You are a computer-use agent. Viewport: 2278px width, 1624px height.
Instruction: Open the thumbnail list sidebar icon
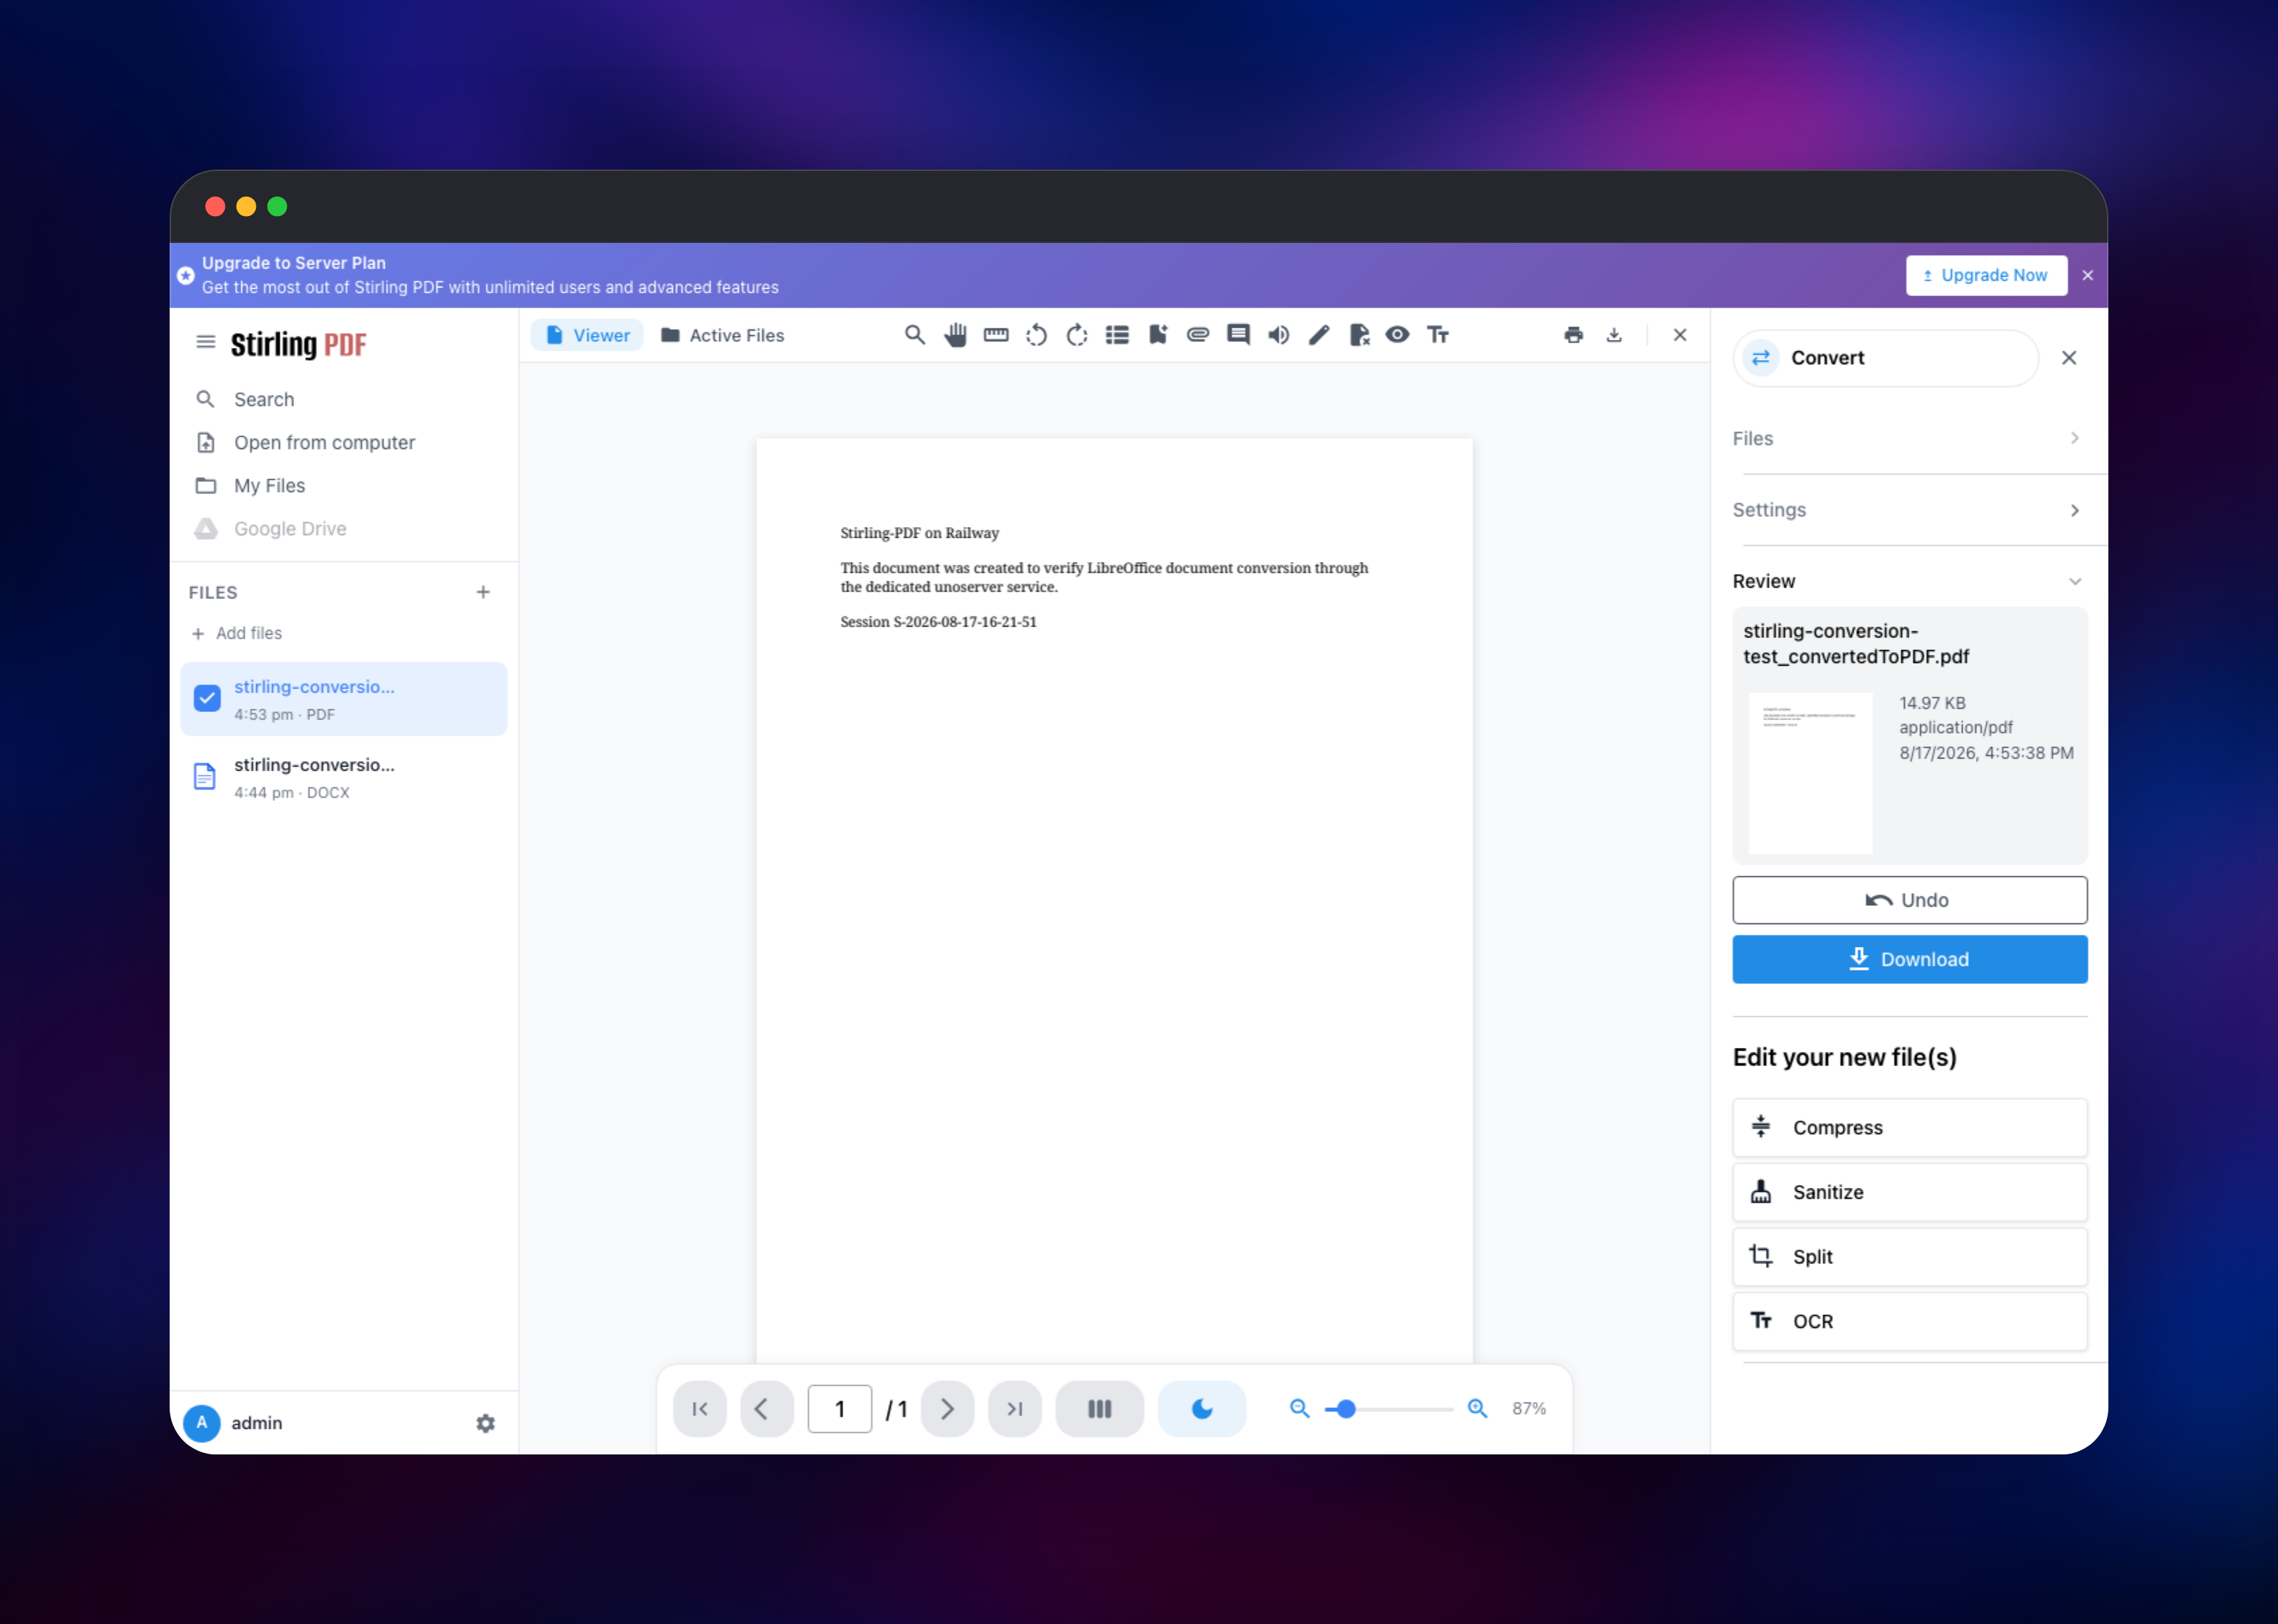click(1117, 335)
